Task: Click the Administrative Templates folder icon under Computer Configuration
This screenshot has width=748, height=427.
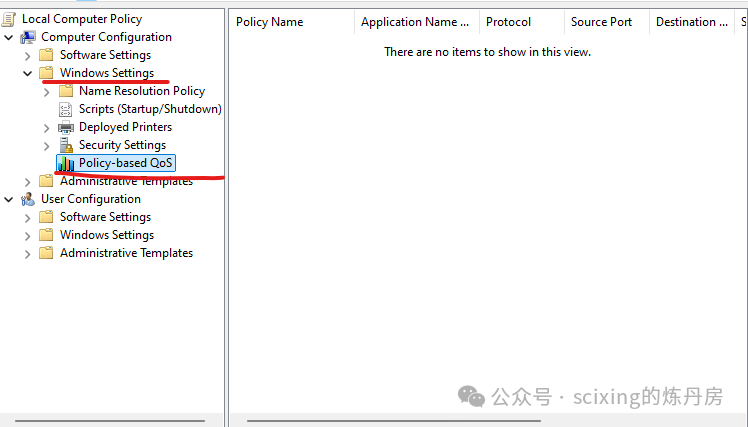Action: pyautogui.click(x=46, y=181)
